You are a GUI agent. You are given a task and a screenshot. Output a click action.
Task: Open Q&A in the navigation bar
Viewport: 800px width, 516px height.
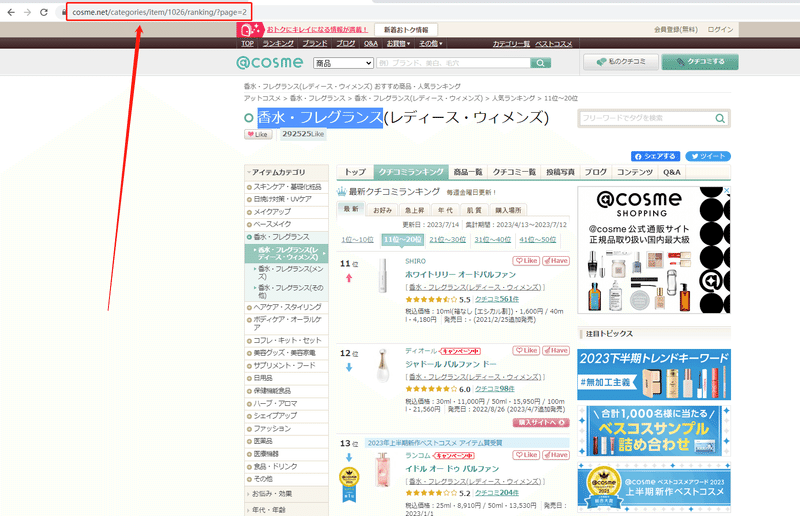click(x=371, y=44)
